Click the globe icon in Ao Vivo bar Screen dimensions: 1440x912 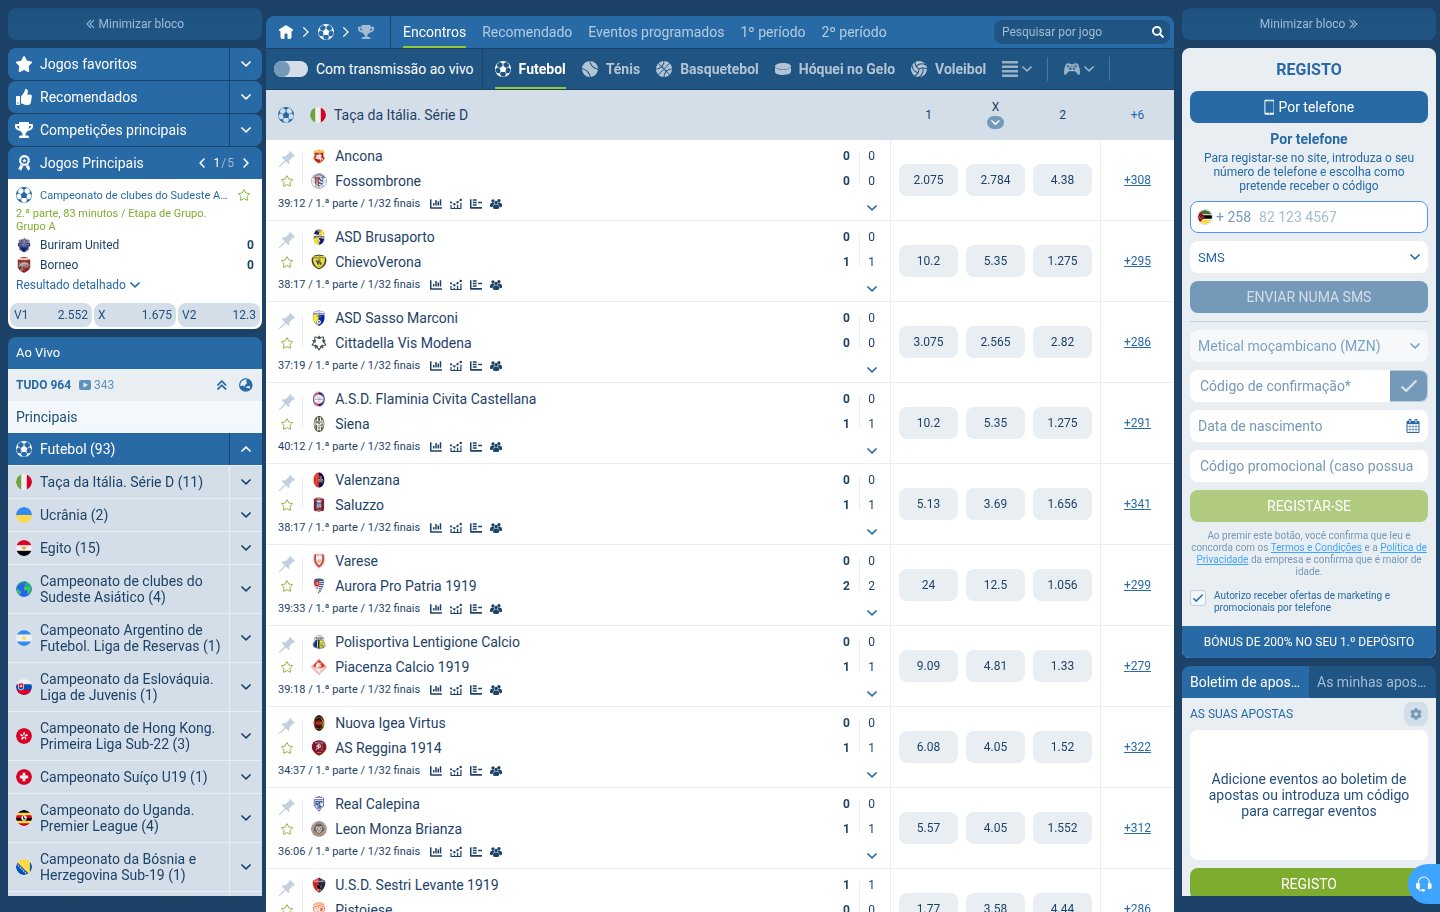coord(245,385)
